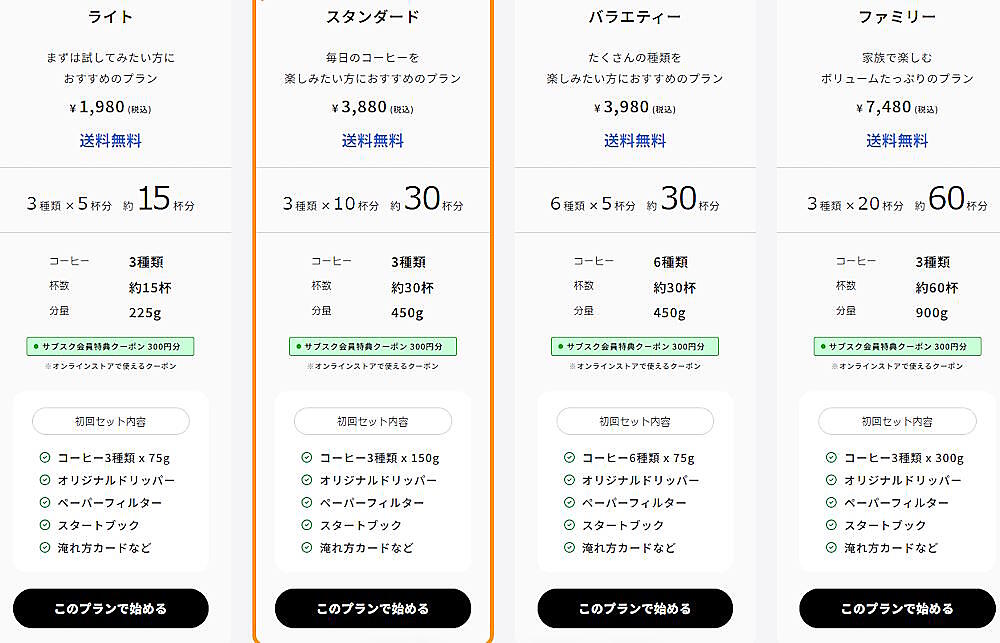The height and width of the screenshot is (643, 1000).
Task: Click check icon beside ライト plan's 淹れ方カードなど
Action: coord(45,547)
